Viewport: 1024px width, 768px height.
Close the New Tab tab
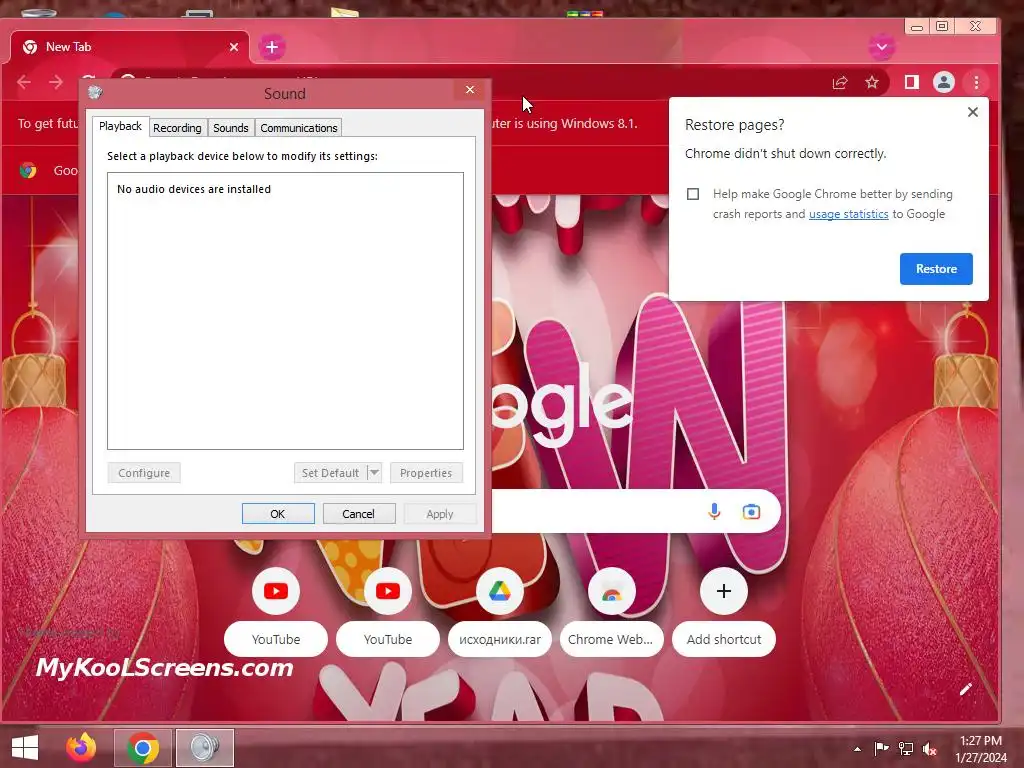pos(234,47)
